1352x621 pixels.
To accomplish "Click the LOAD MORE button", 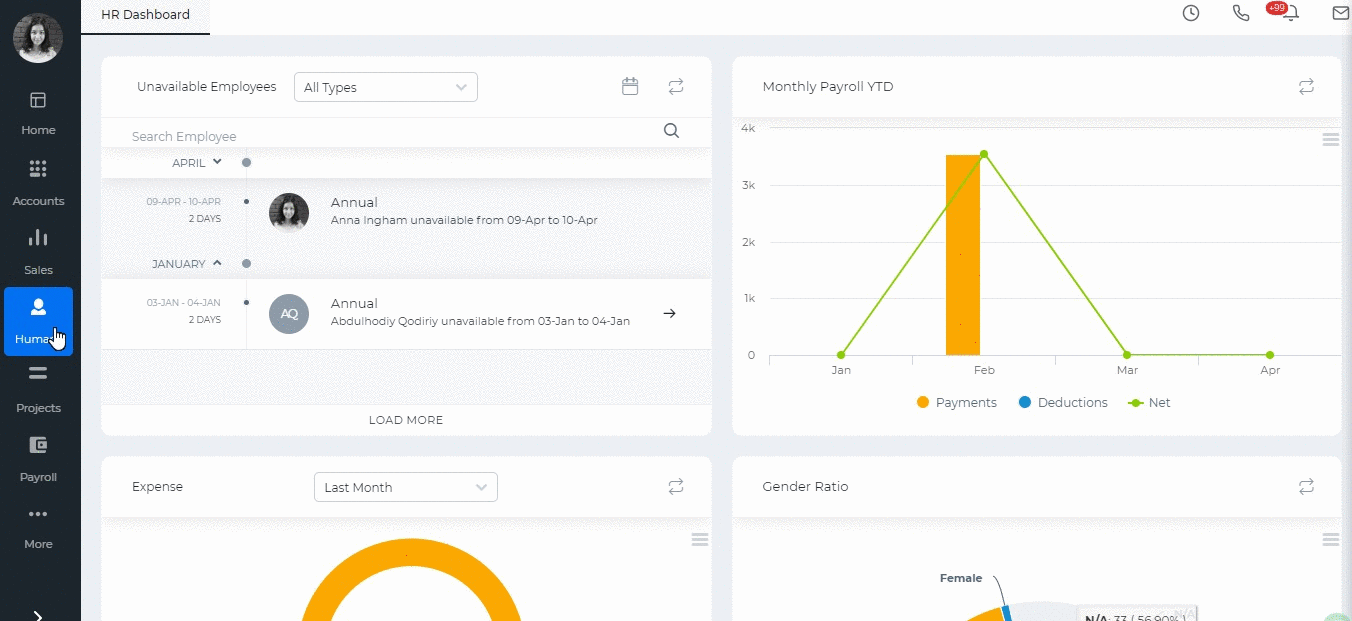I will (x=406, y=420).
